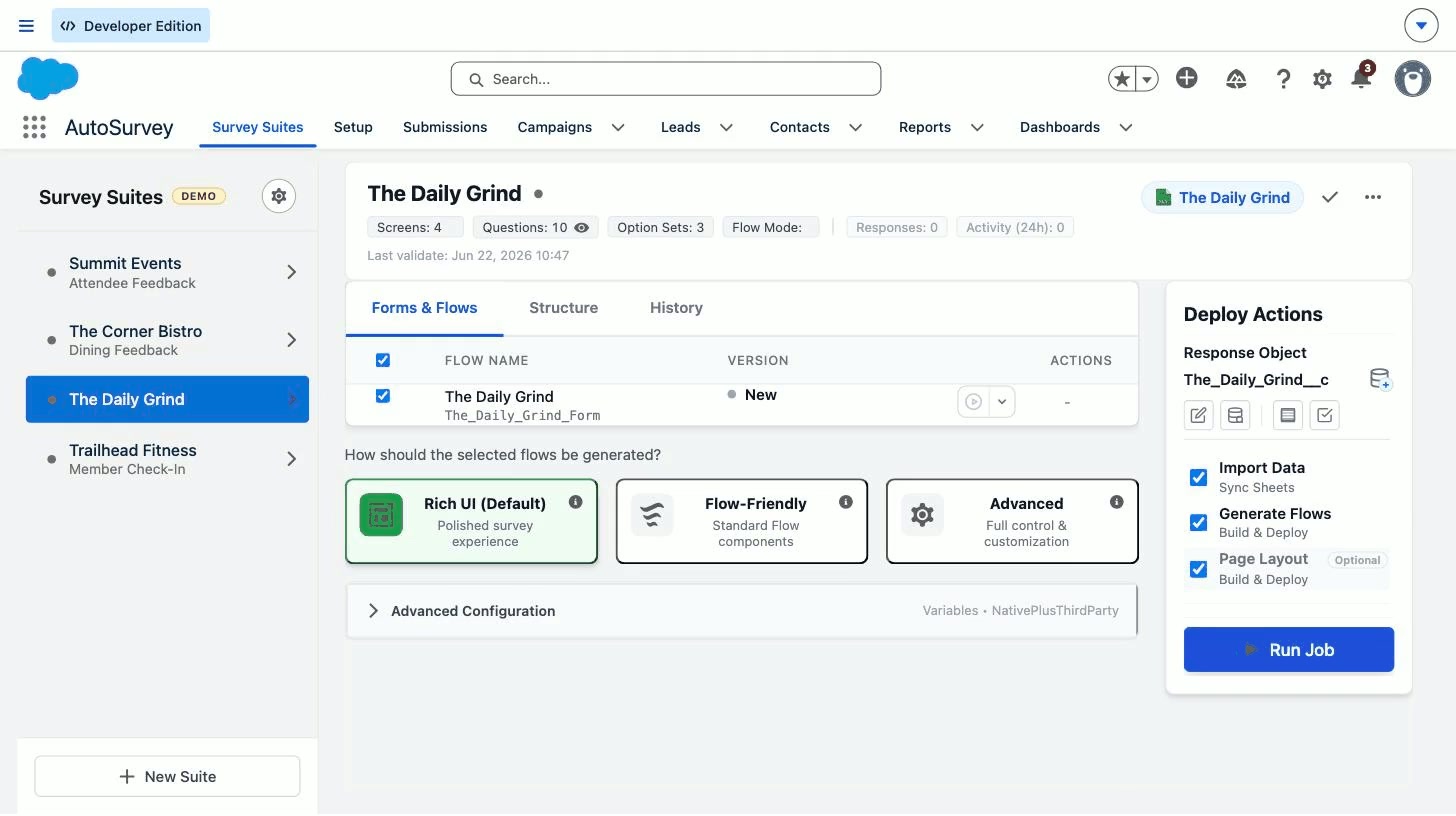Open the Global Actions plus icon
Image resolution: width=1456 pixels, height=816 pixels.
(x=1187, y=78)
